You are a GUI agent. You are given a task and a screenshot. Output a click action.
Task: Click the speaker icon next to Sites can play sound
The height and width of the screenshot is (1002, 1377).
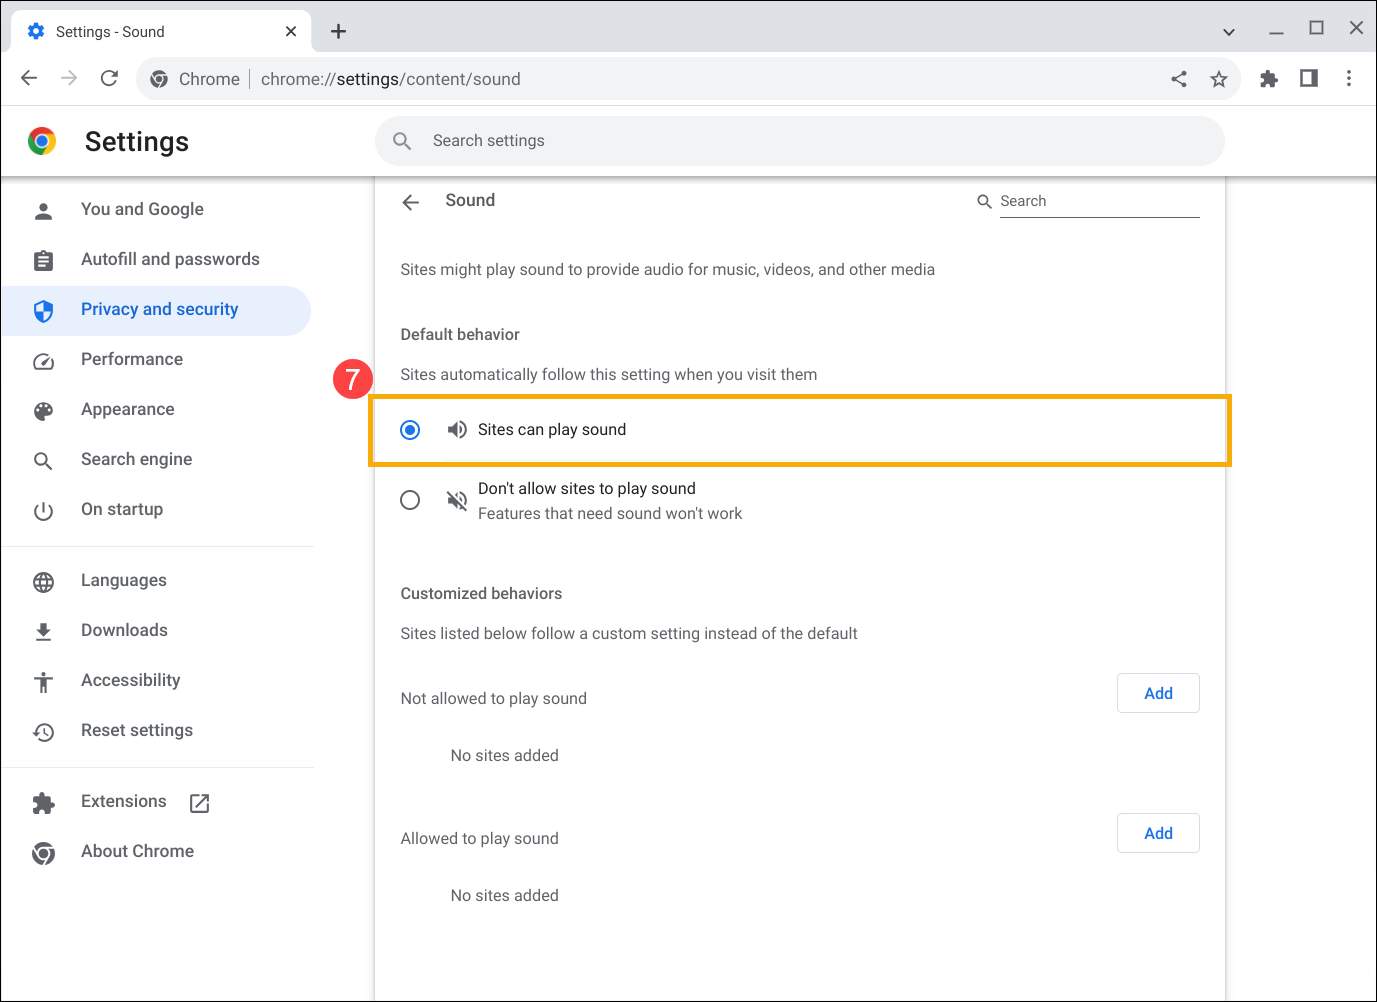457,430
